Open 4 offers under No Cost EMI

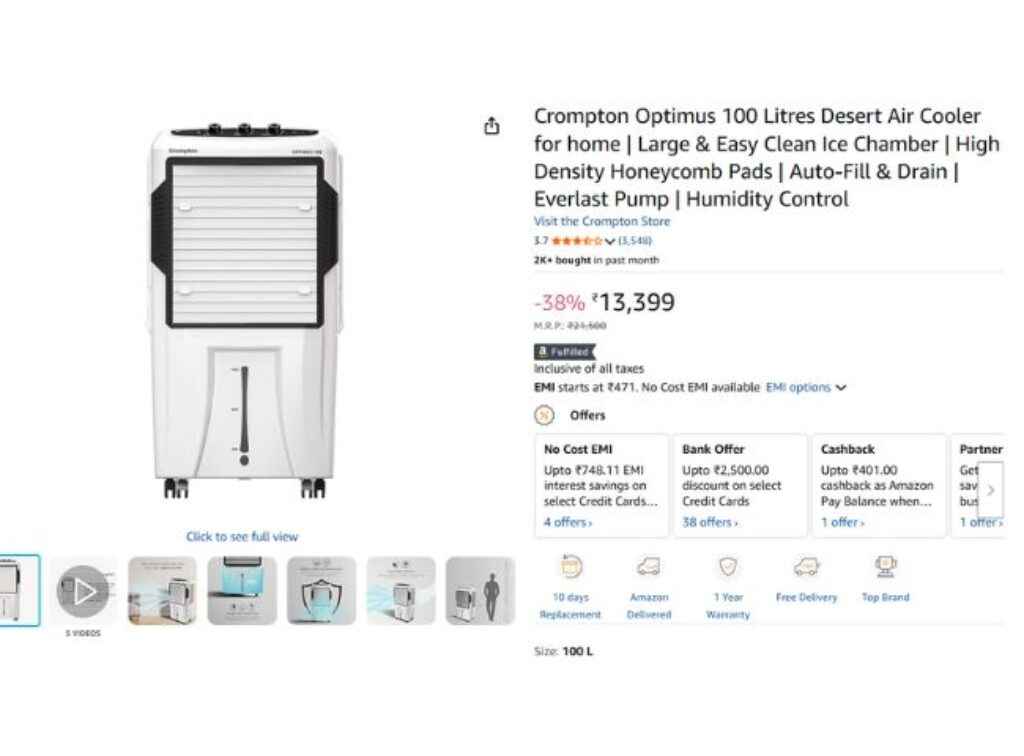click(567, 522)
